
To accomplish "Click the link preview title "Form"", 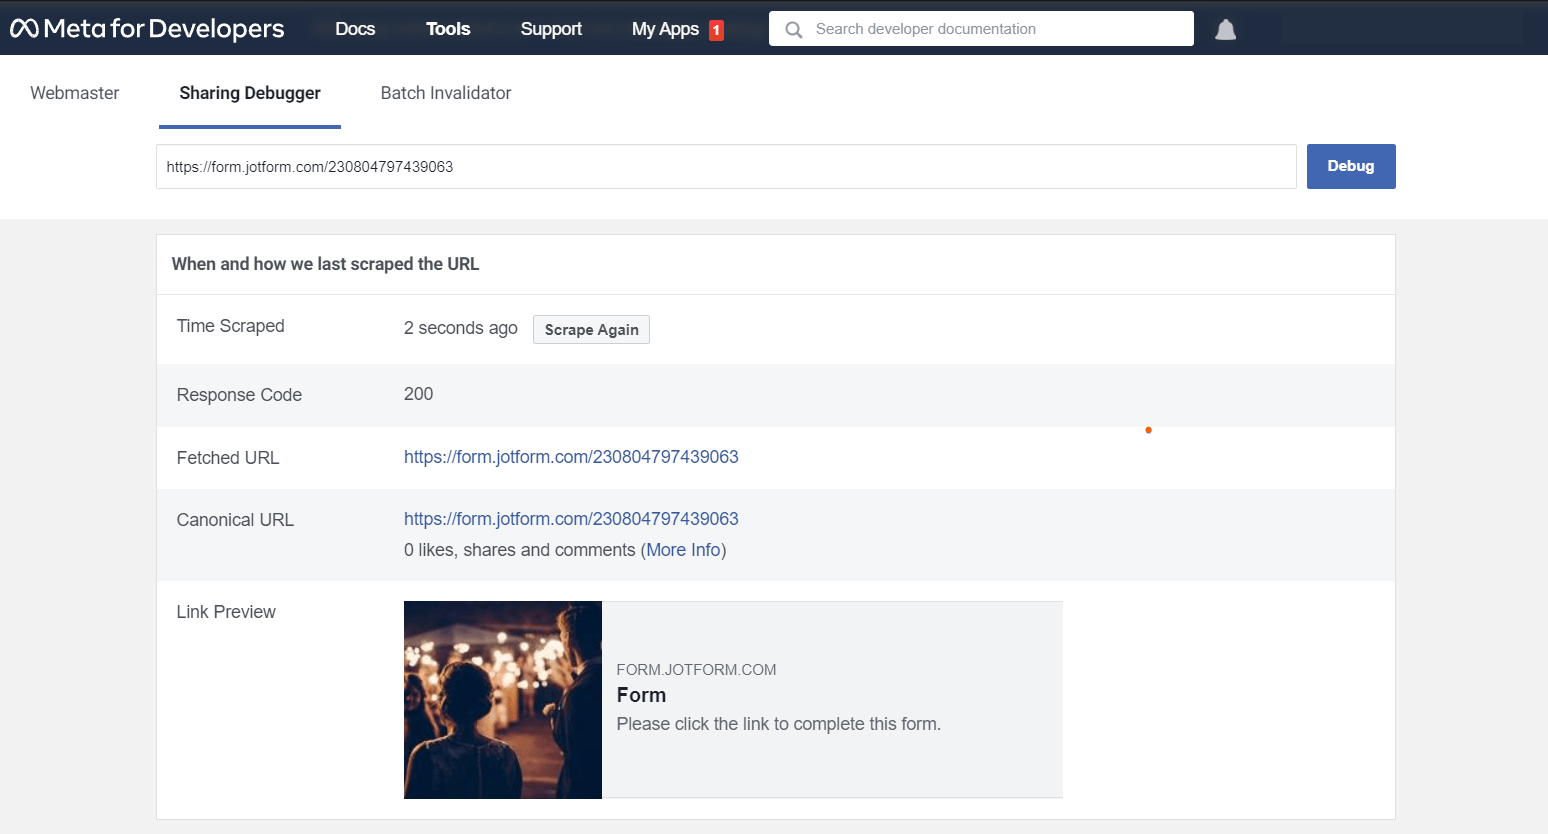I will [641, 695].
